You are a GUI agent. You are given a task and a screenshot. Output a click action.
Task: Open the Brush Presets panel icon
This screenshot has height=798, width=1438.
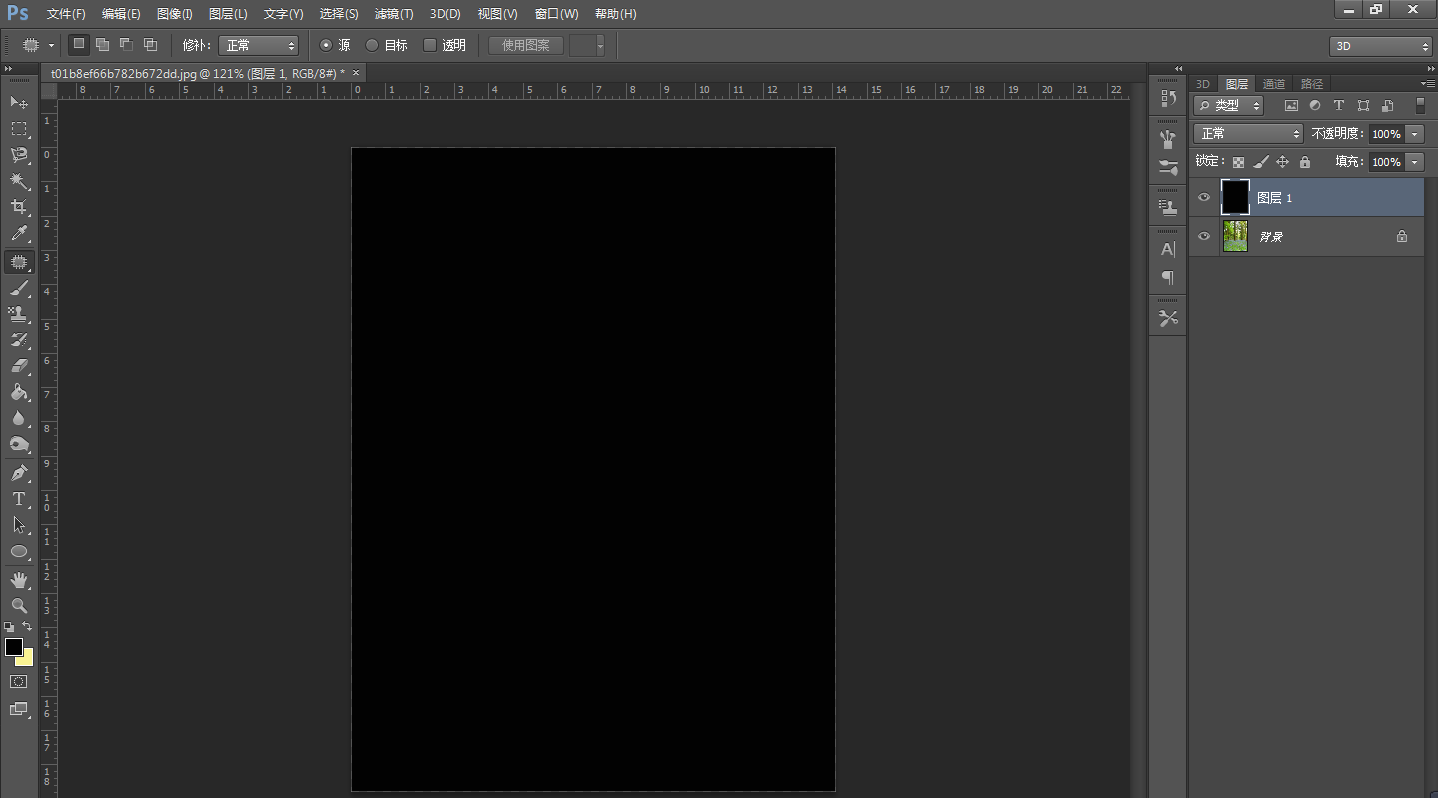(x=1167, y=139)
